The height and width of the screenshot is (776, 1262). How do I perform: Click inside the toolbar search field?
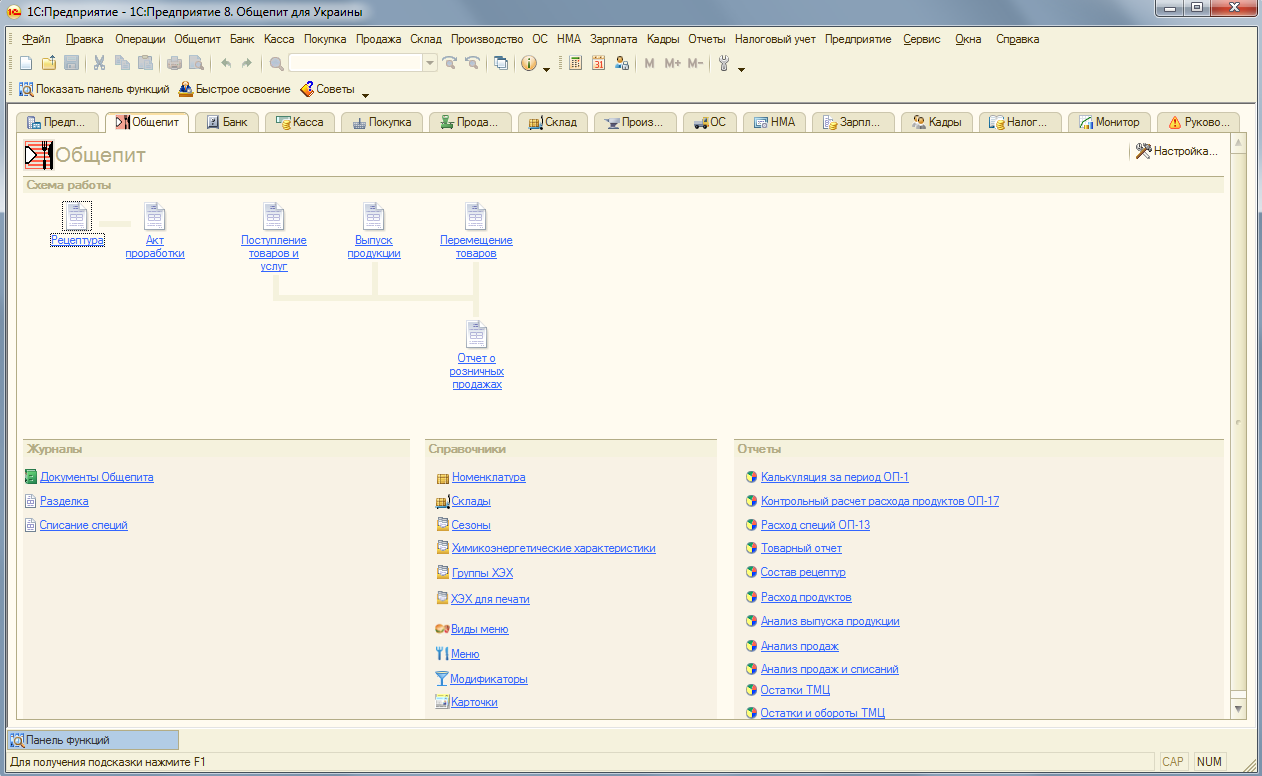[x=356, y=63]
